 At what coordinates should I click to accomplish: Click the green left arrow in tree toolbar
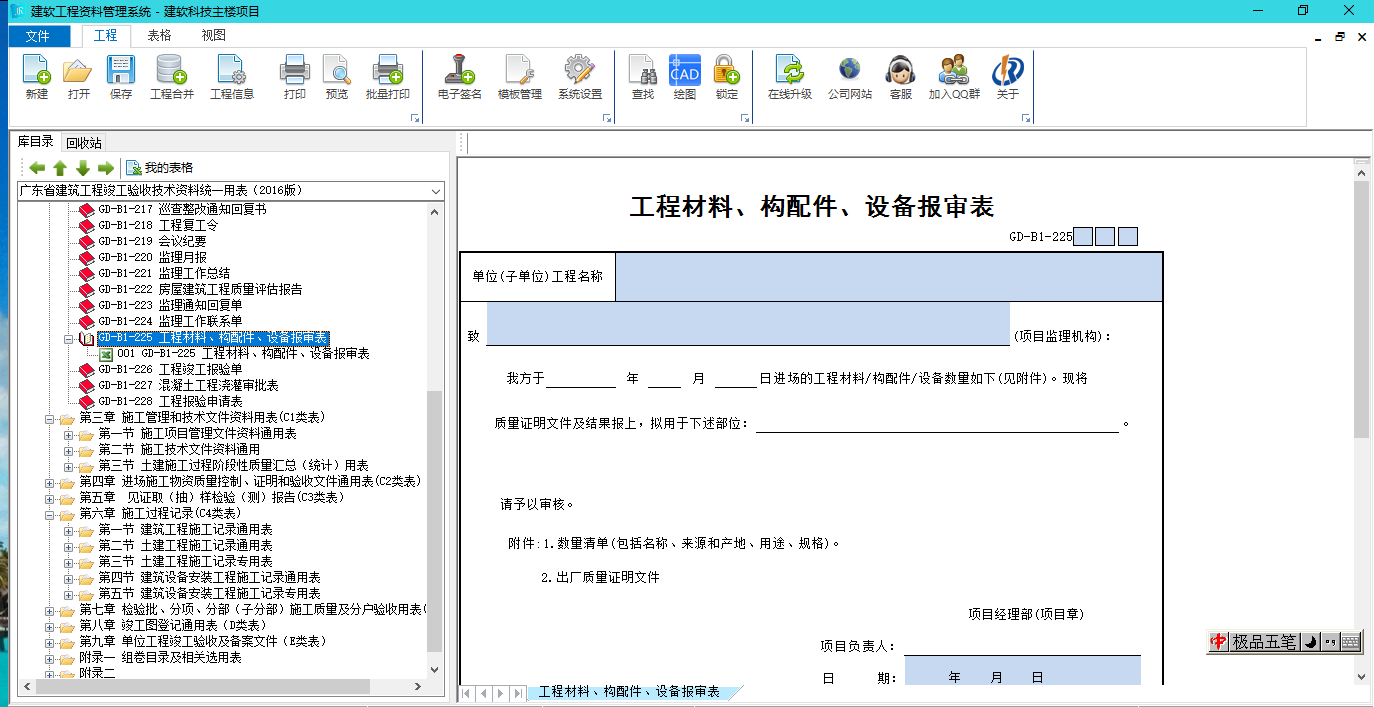point(37,168)
